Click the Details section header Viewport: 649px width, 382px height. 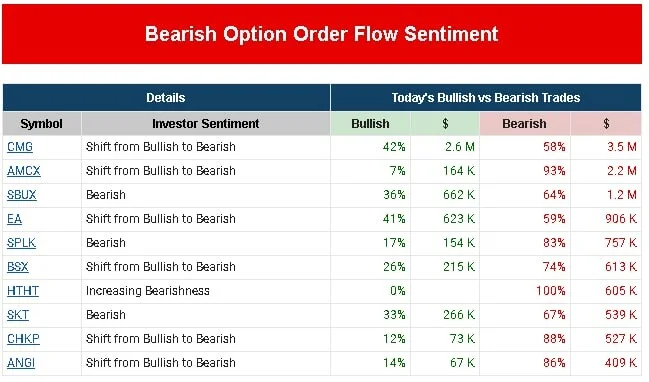166,98
